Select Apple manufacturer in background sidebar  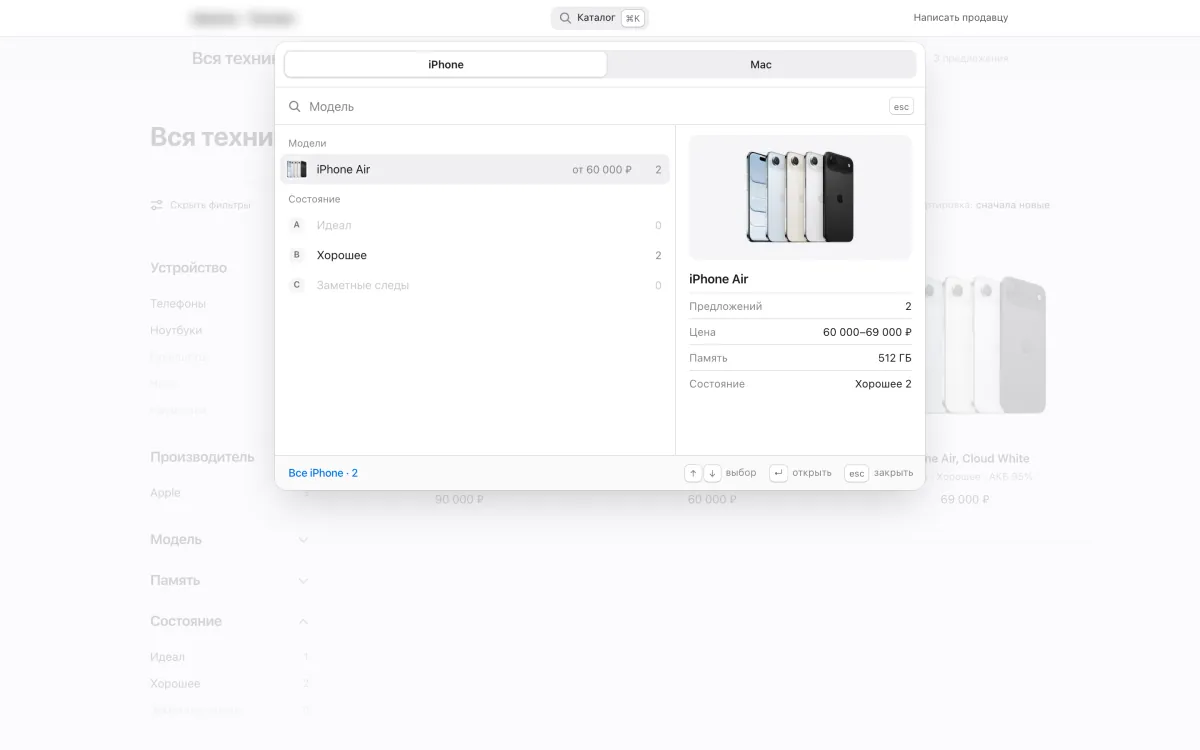[165, 492]
